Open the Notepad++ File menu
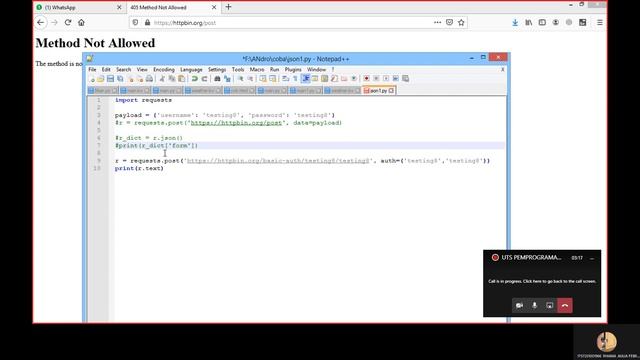The image size is (640, 360). [92, 70]
